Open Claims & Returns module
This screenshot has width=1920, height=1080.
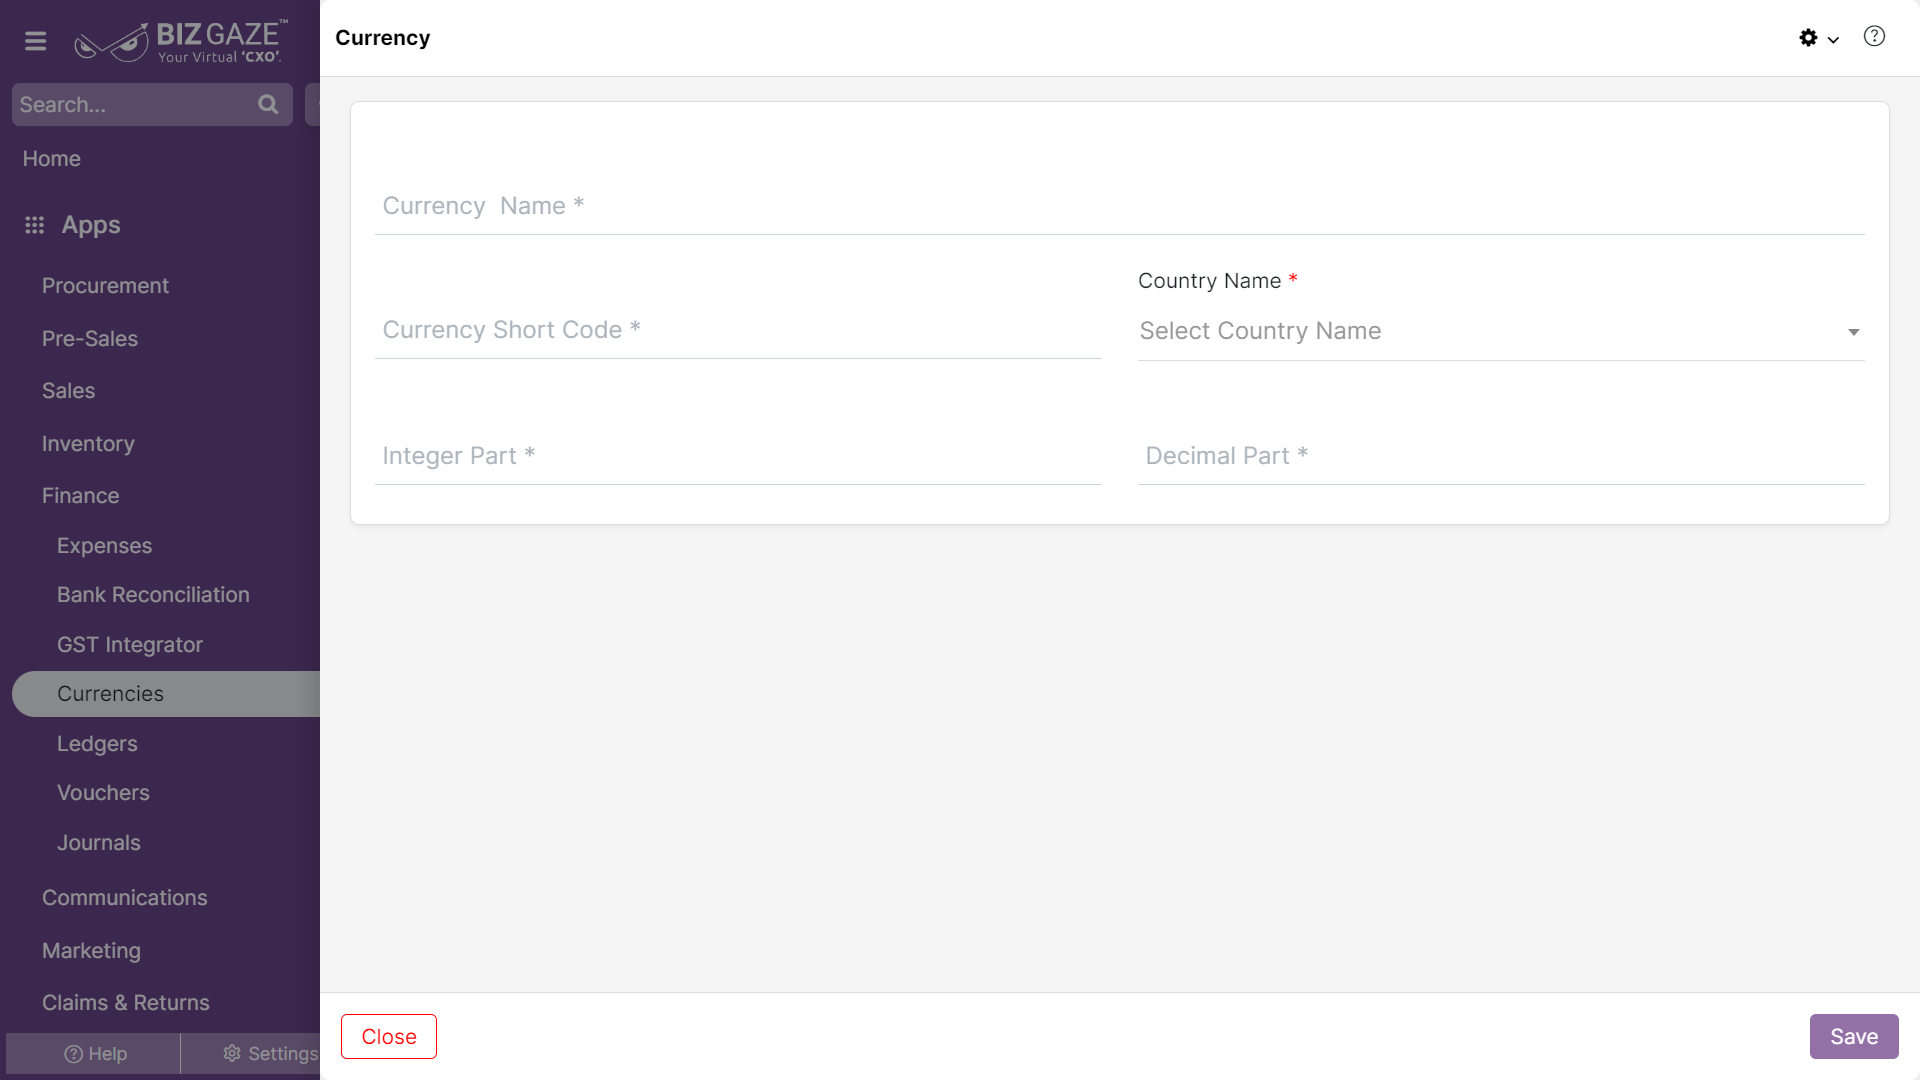[126, 1003]
